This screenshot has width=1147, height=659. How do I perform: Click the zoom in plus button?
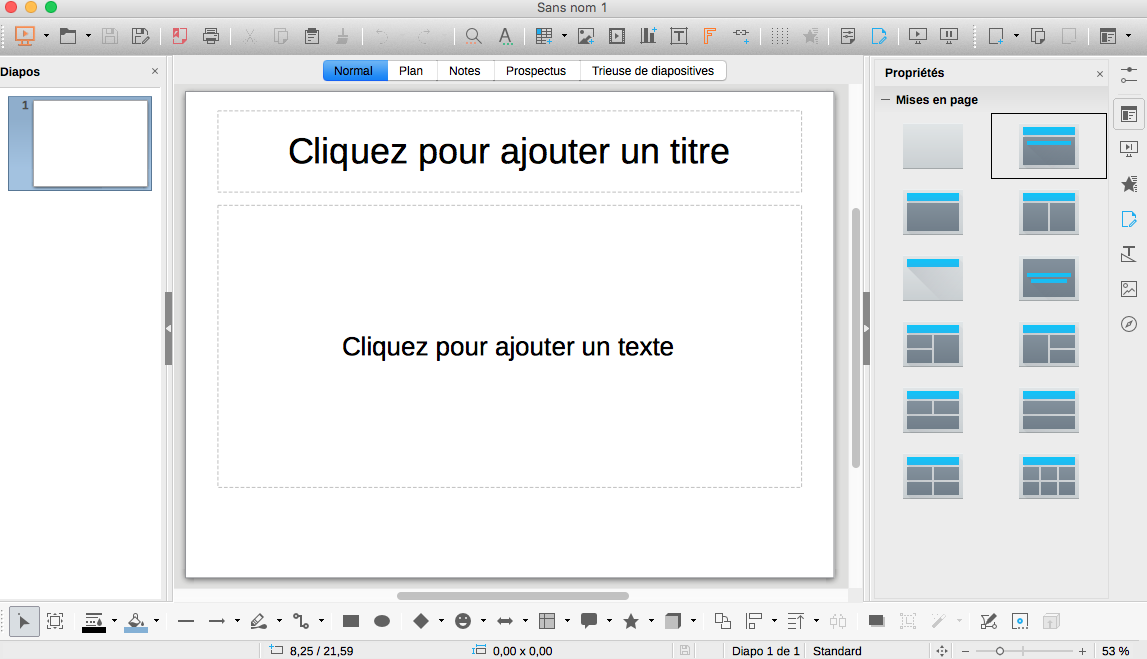[x=1082, y=651]
